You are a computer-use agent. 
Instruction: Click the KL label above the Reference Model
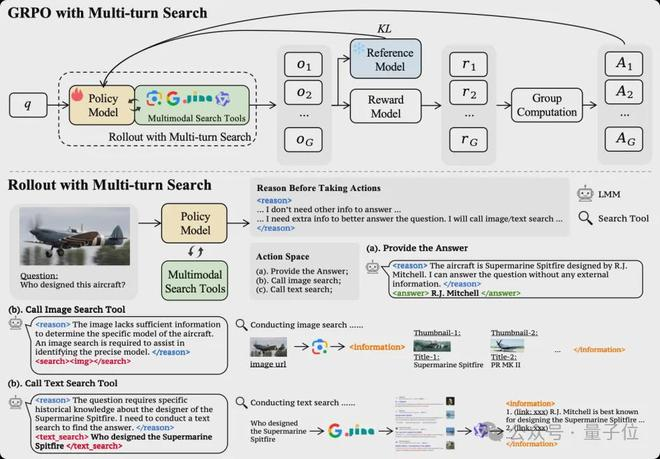384,29
